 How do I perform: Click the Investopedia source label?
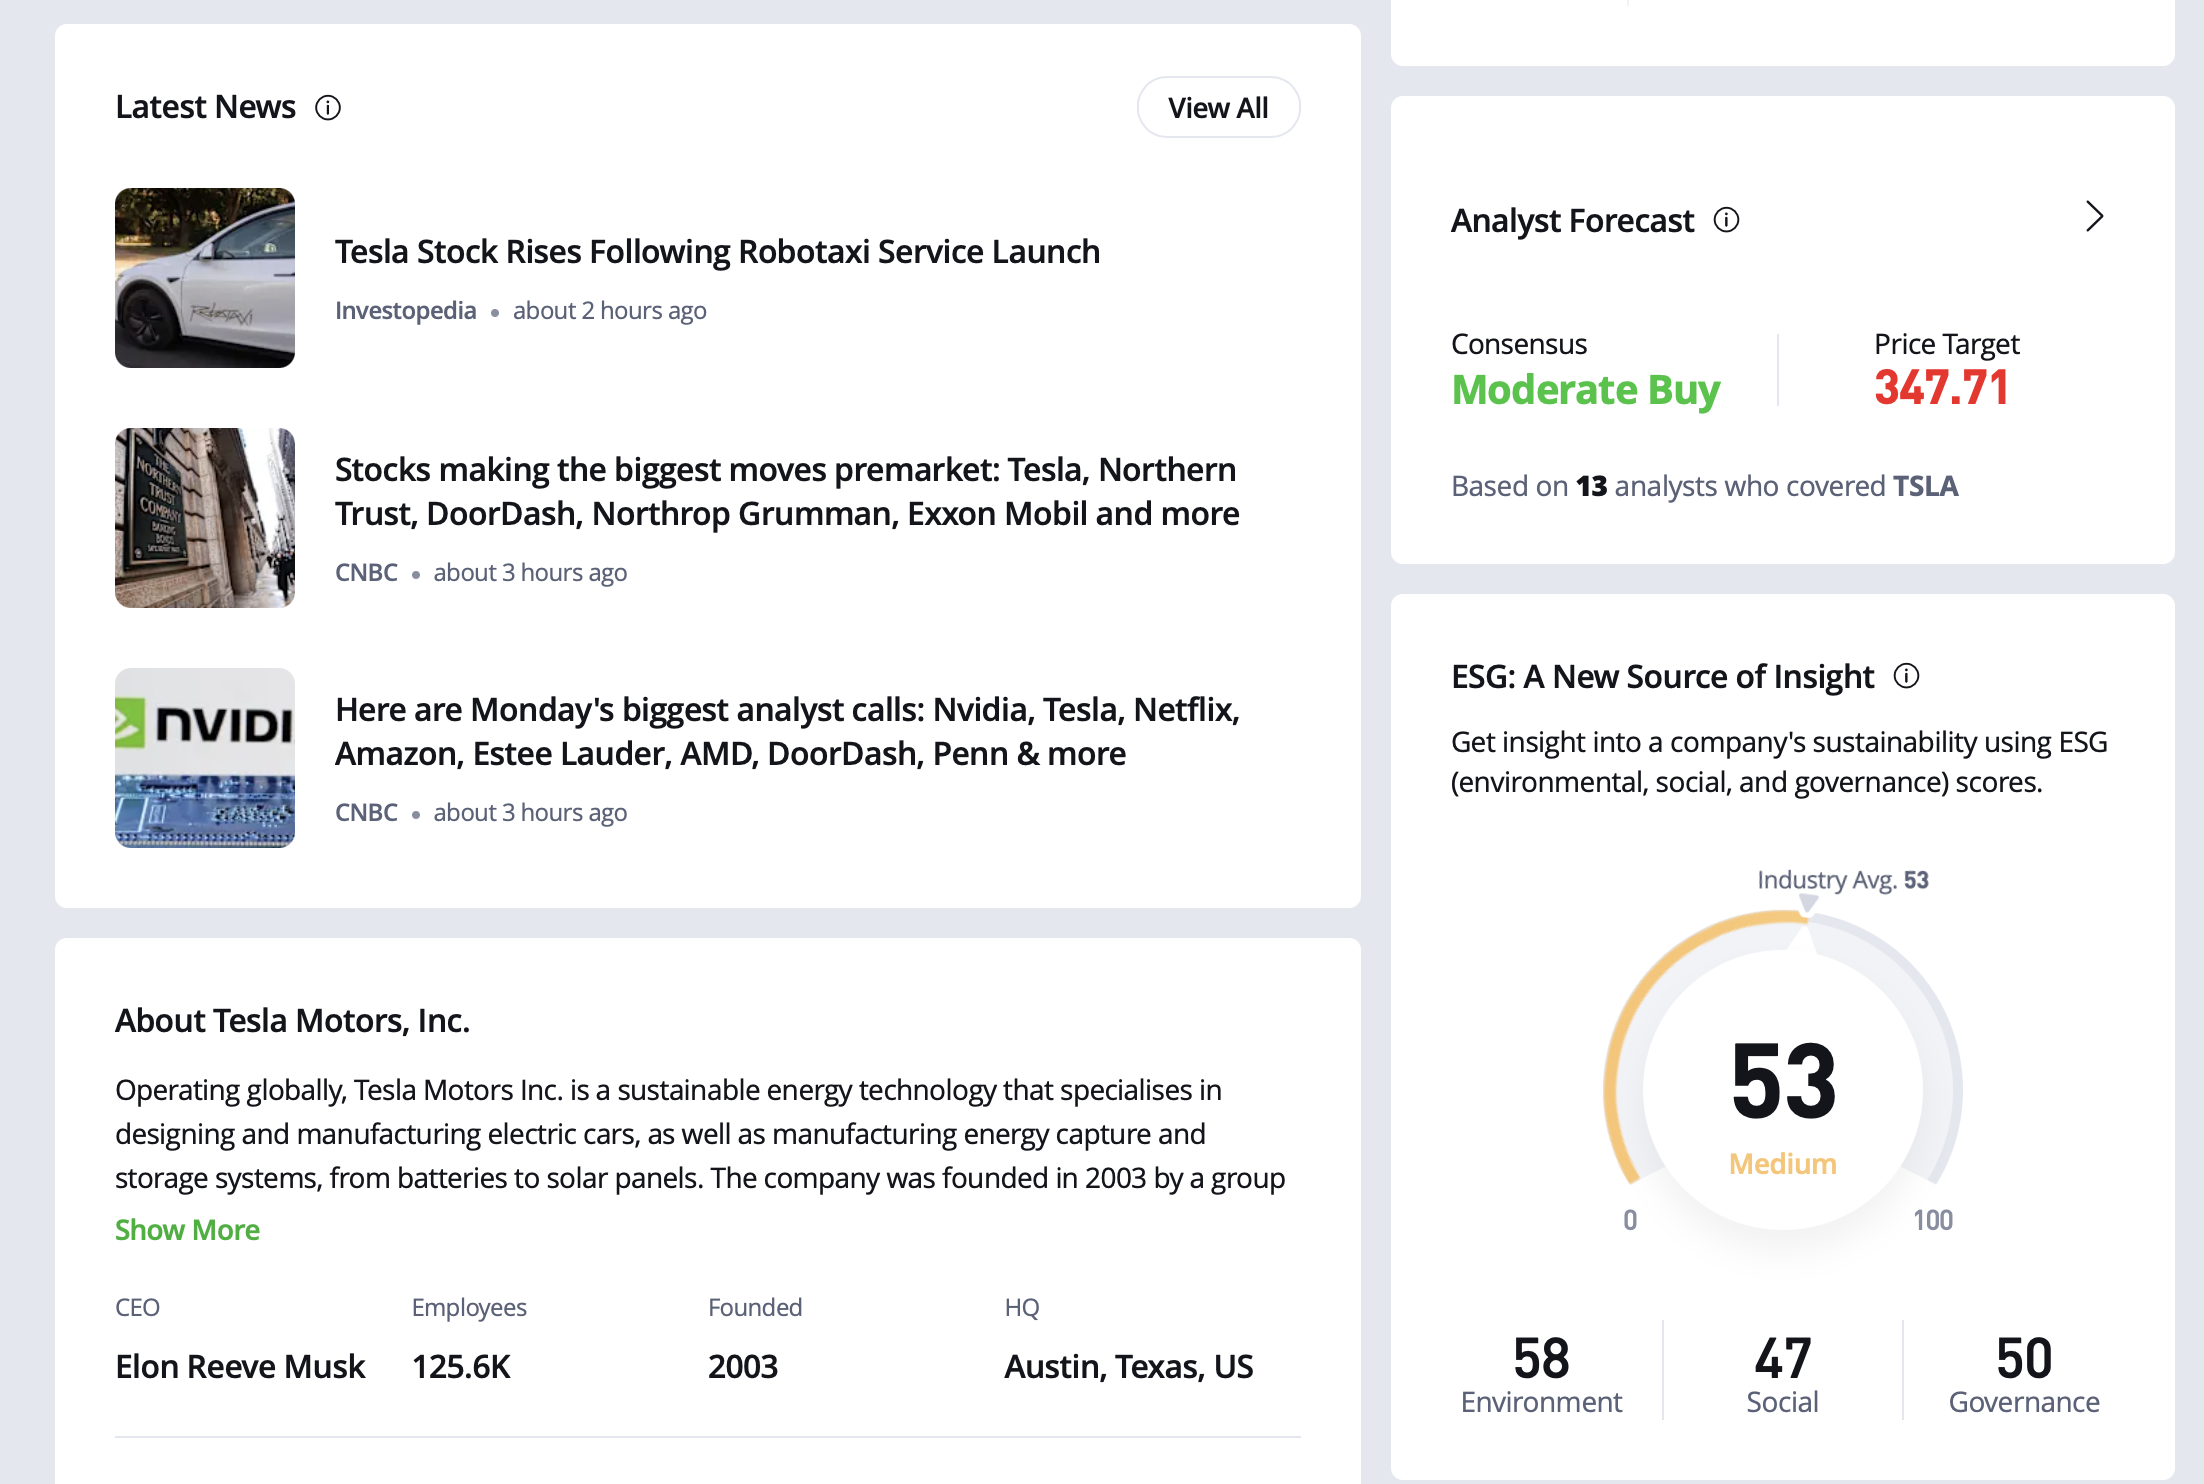point(405,310)
